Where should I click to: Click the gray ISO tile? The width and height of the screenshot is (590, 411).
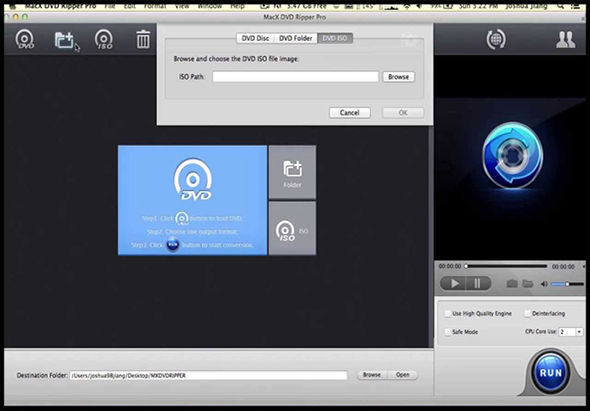(292, 228)
